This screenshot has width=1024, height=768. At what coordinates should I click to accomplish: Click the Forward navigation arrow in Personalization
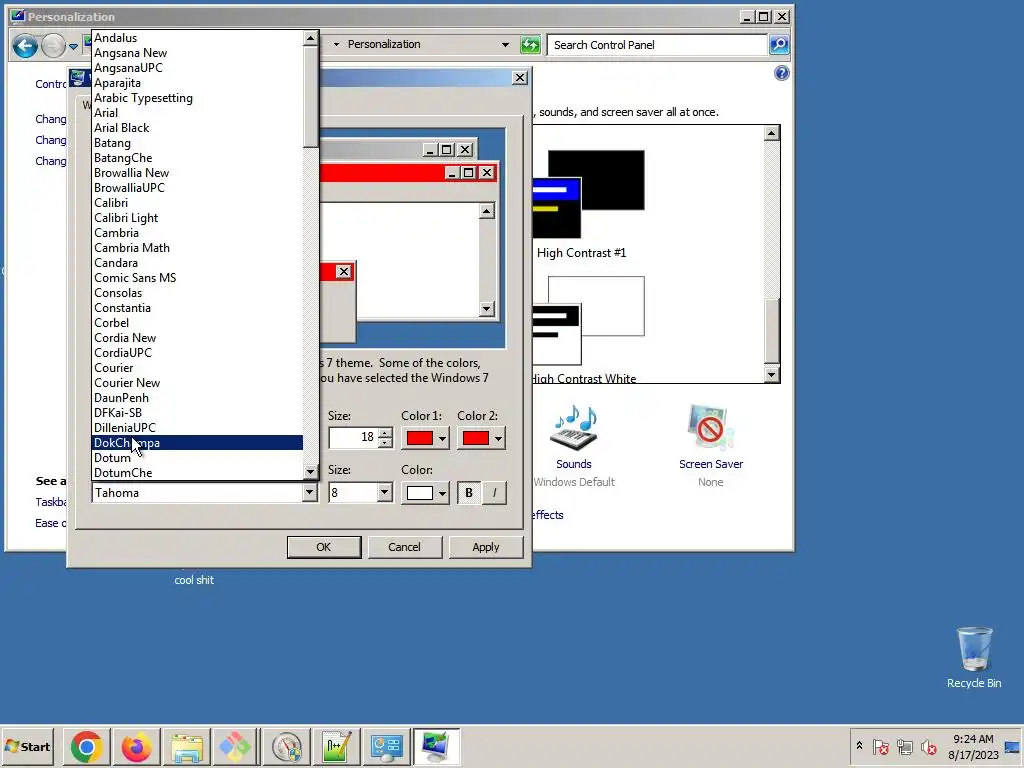tap(54, 46)
